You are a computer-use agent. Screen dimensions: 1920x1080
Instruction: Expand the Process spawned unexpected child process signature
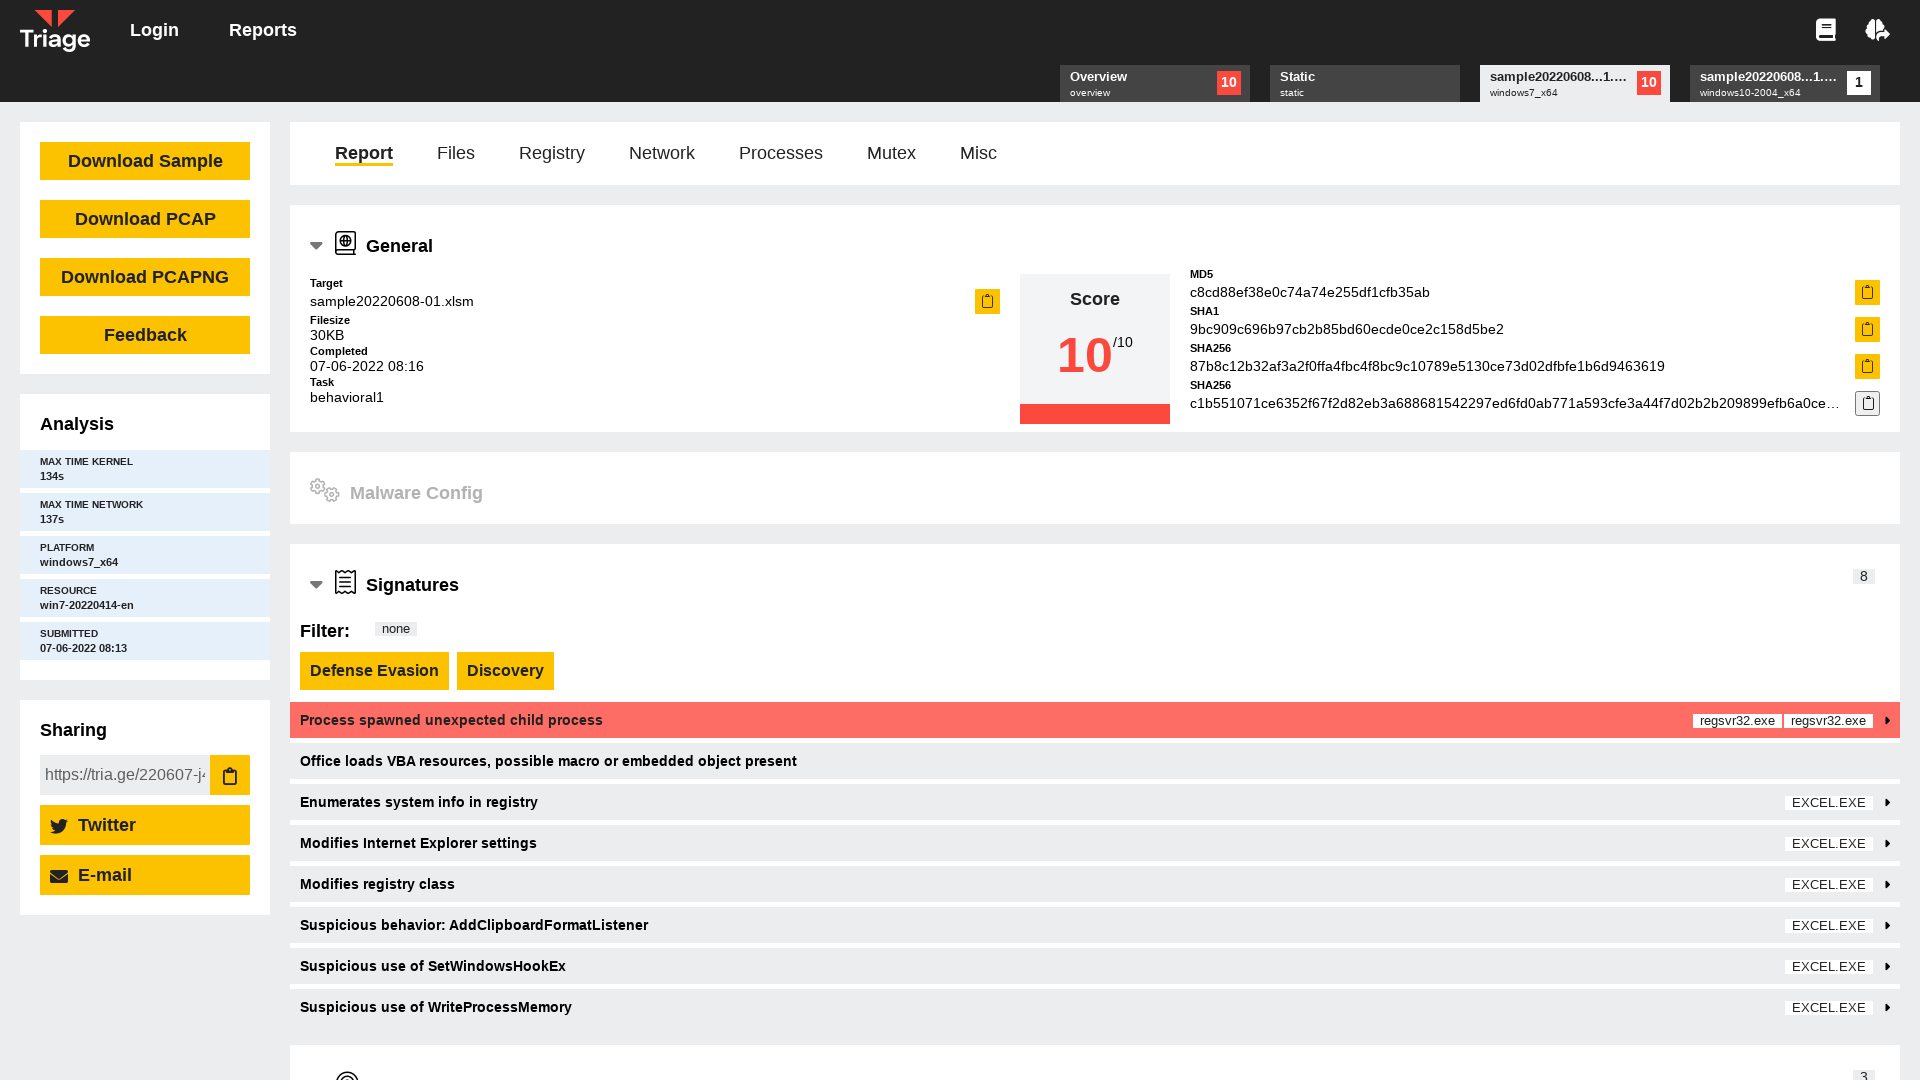1887,720
